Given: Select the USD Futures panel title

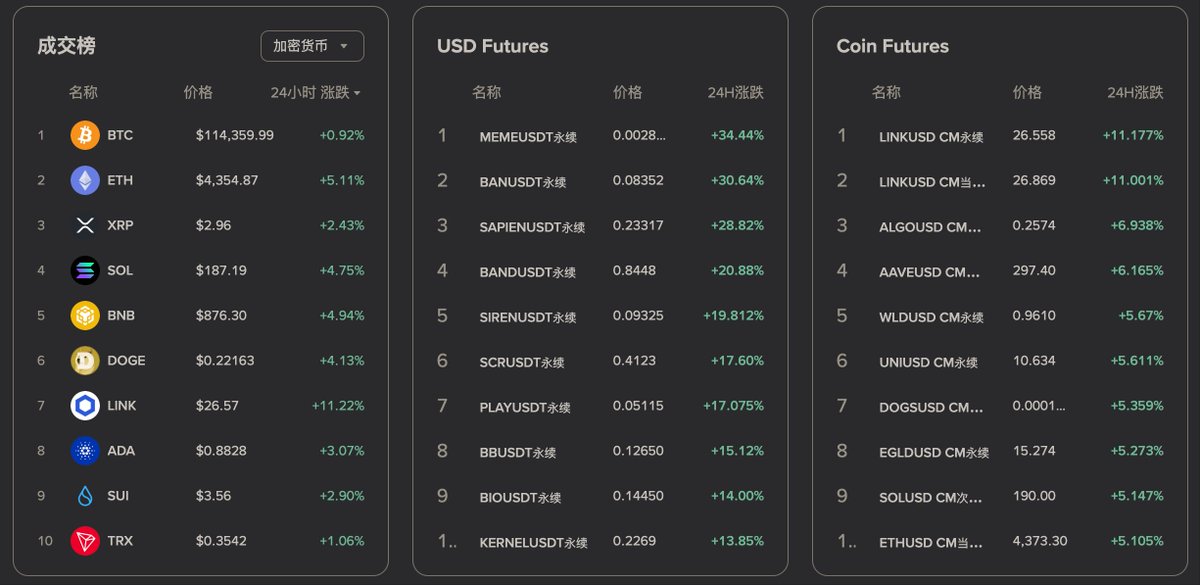Looking at the screenshot, I should [492, 46].
